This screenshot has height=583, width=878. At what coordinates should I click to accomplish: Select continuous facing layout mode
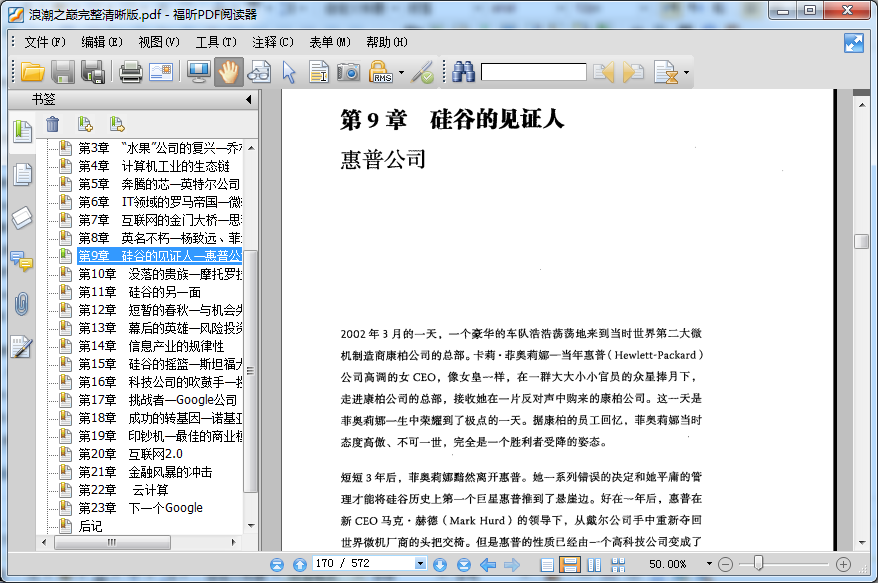618,565
